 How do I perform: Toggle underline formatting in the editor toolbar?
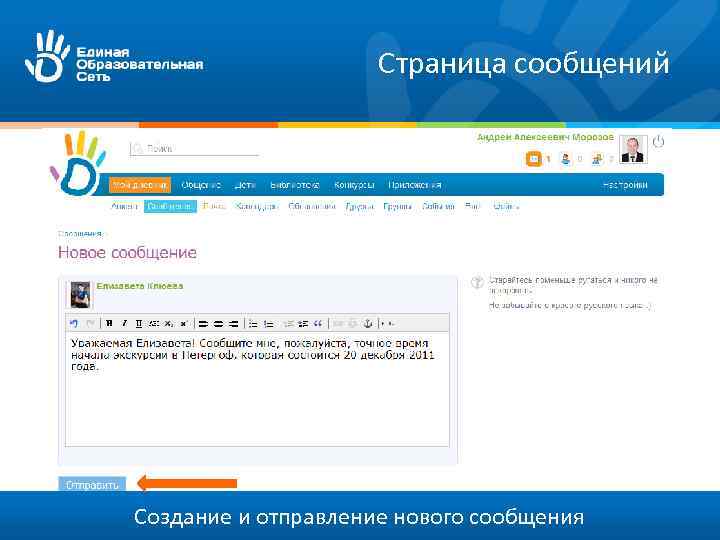(139, 324)
